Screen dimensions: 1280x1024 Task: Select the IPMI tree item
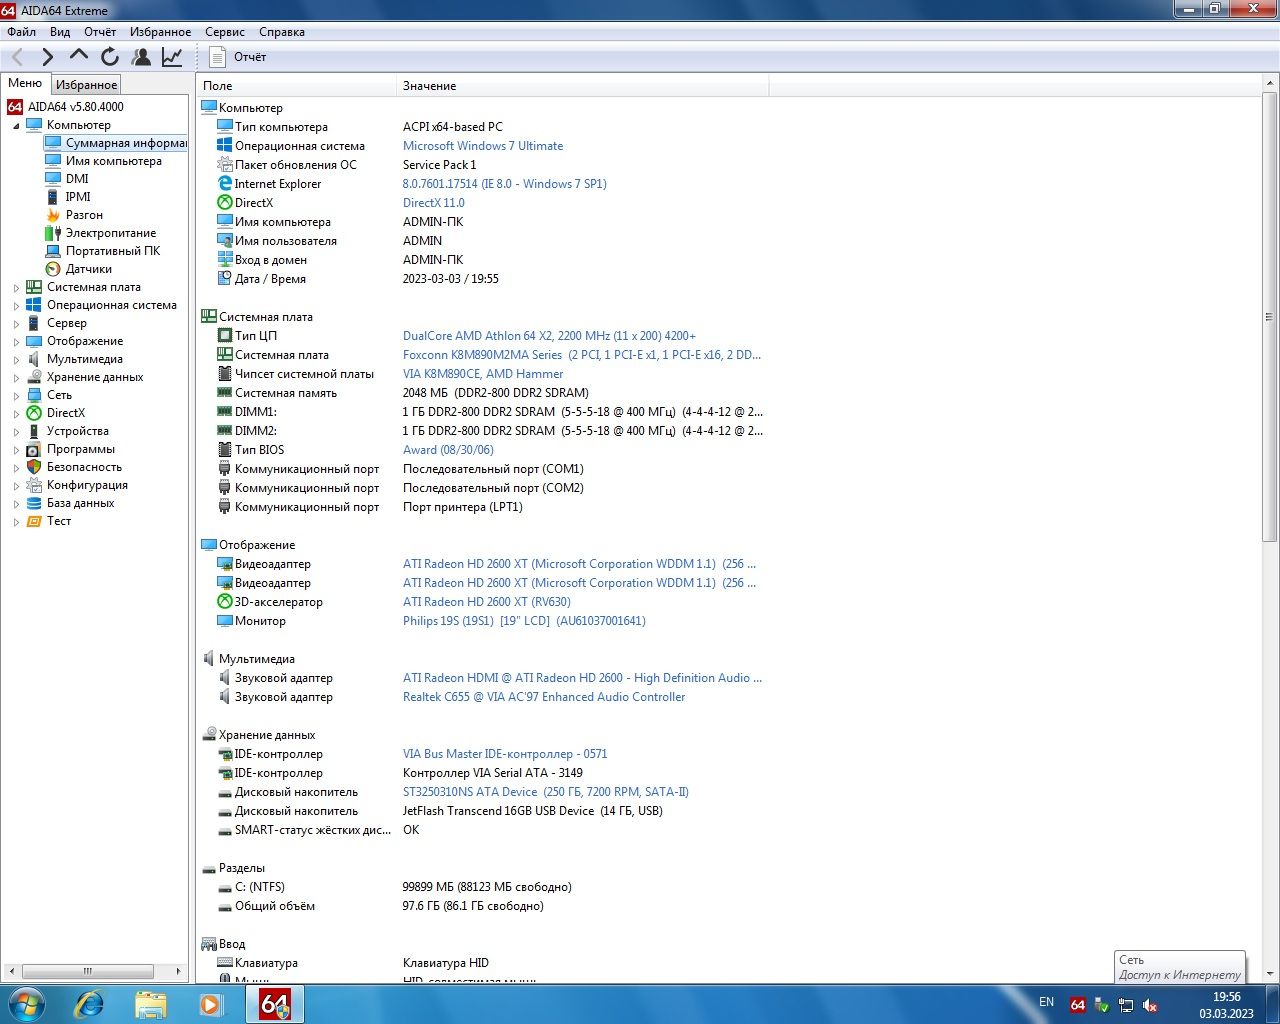78,197
